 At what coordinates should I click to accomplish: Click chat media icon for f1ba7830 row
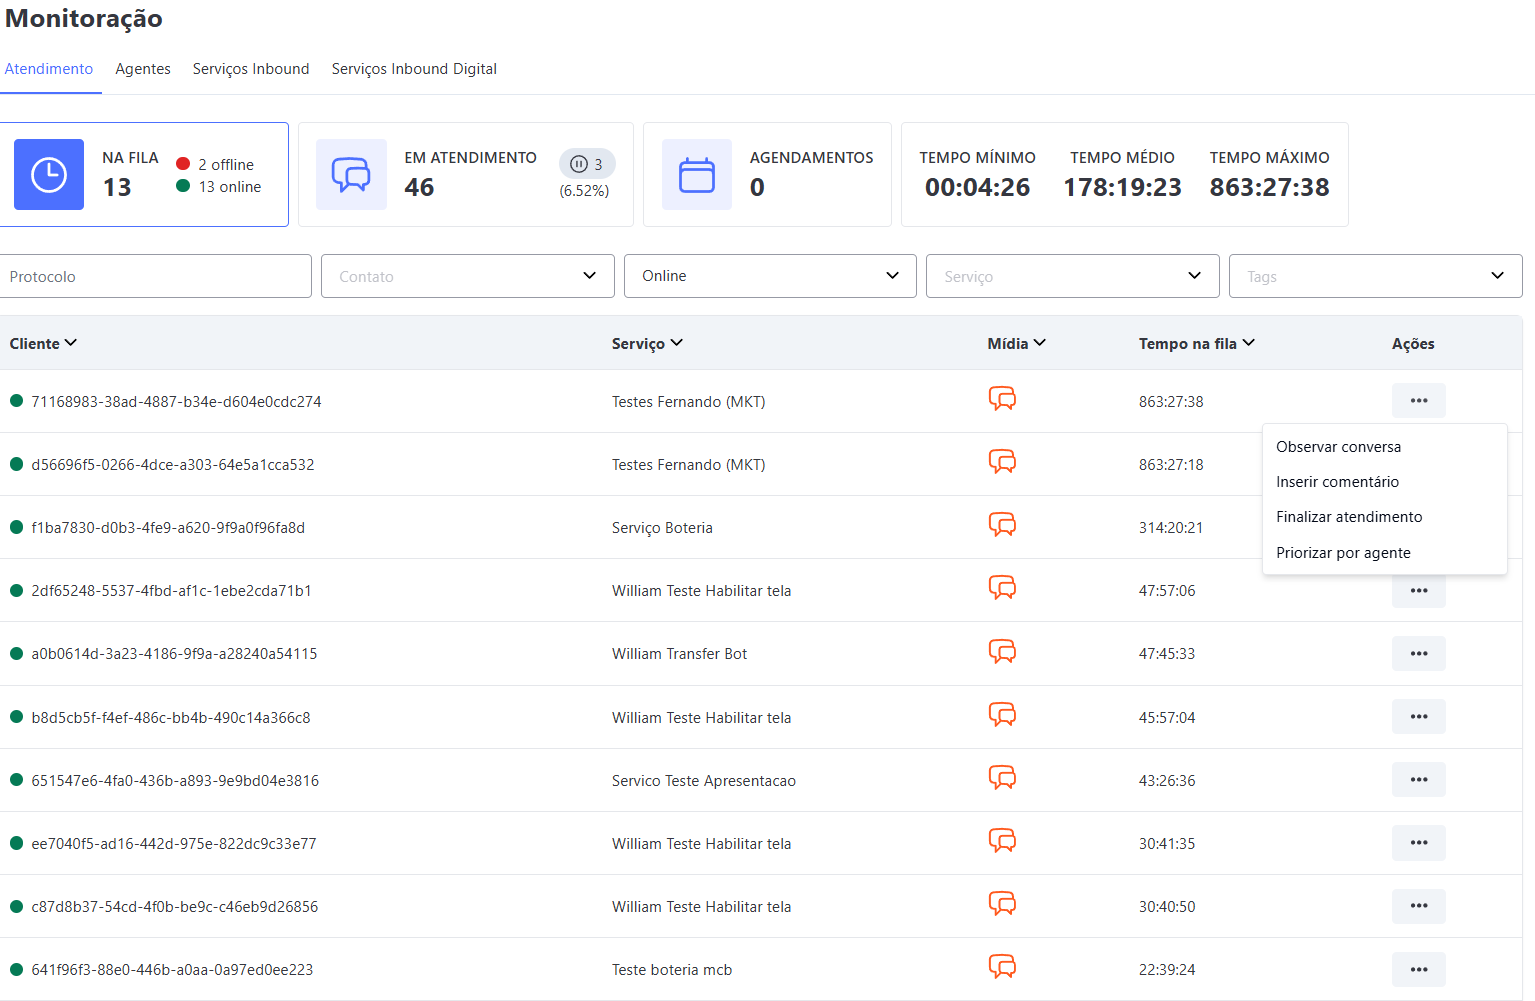pos(1002,525)
